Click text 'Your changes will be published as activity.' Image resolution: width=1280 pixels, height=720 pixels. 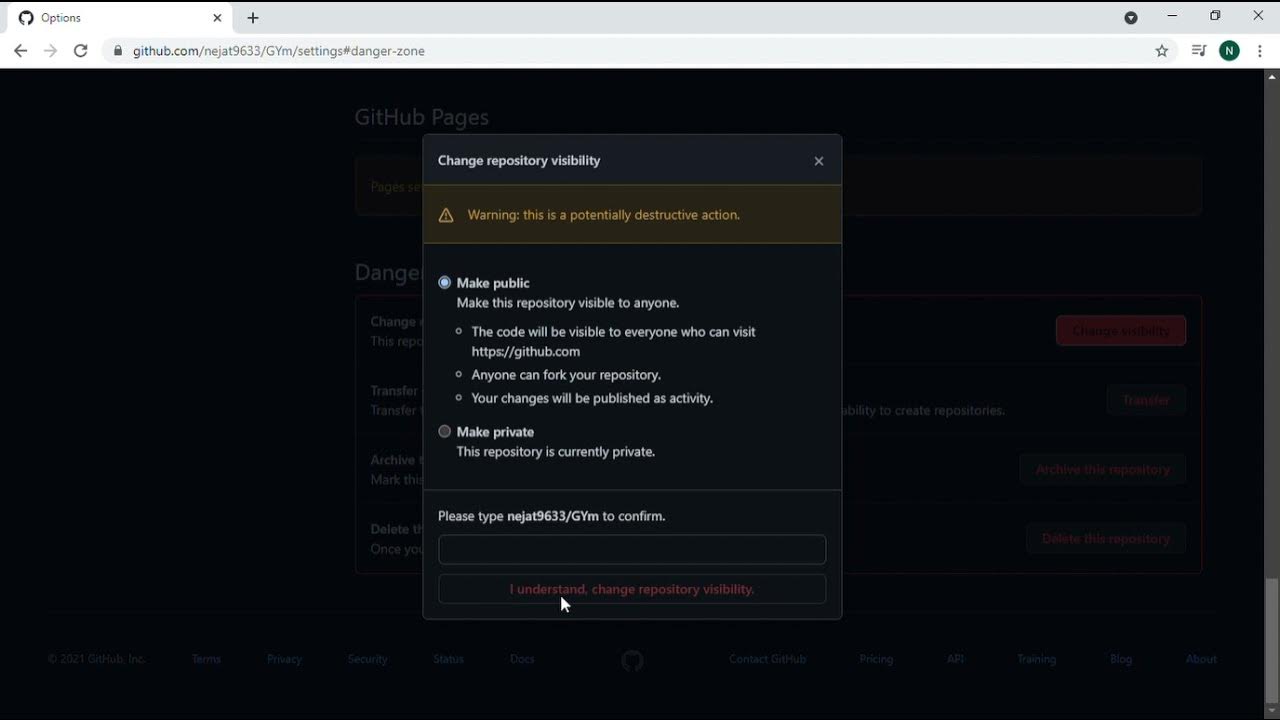click(x=592, y=398)
